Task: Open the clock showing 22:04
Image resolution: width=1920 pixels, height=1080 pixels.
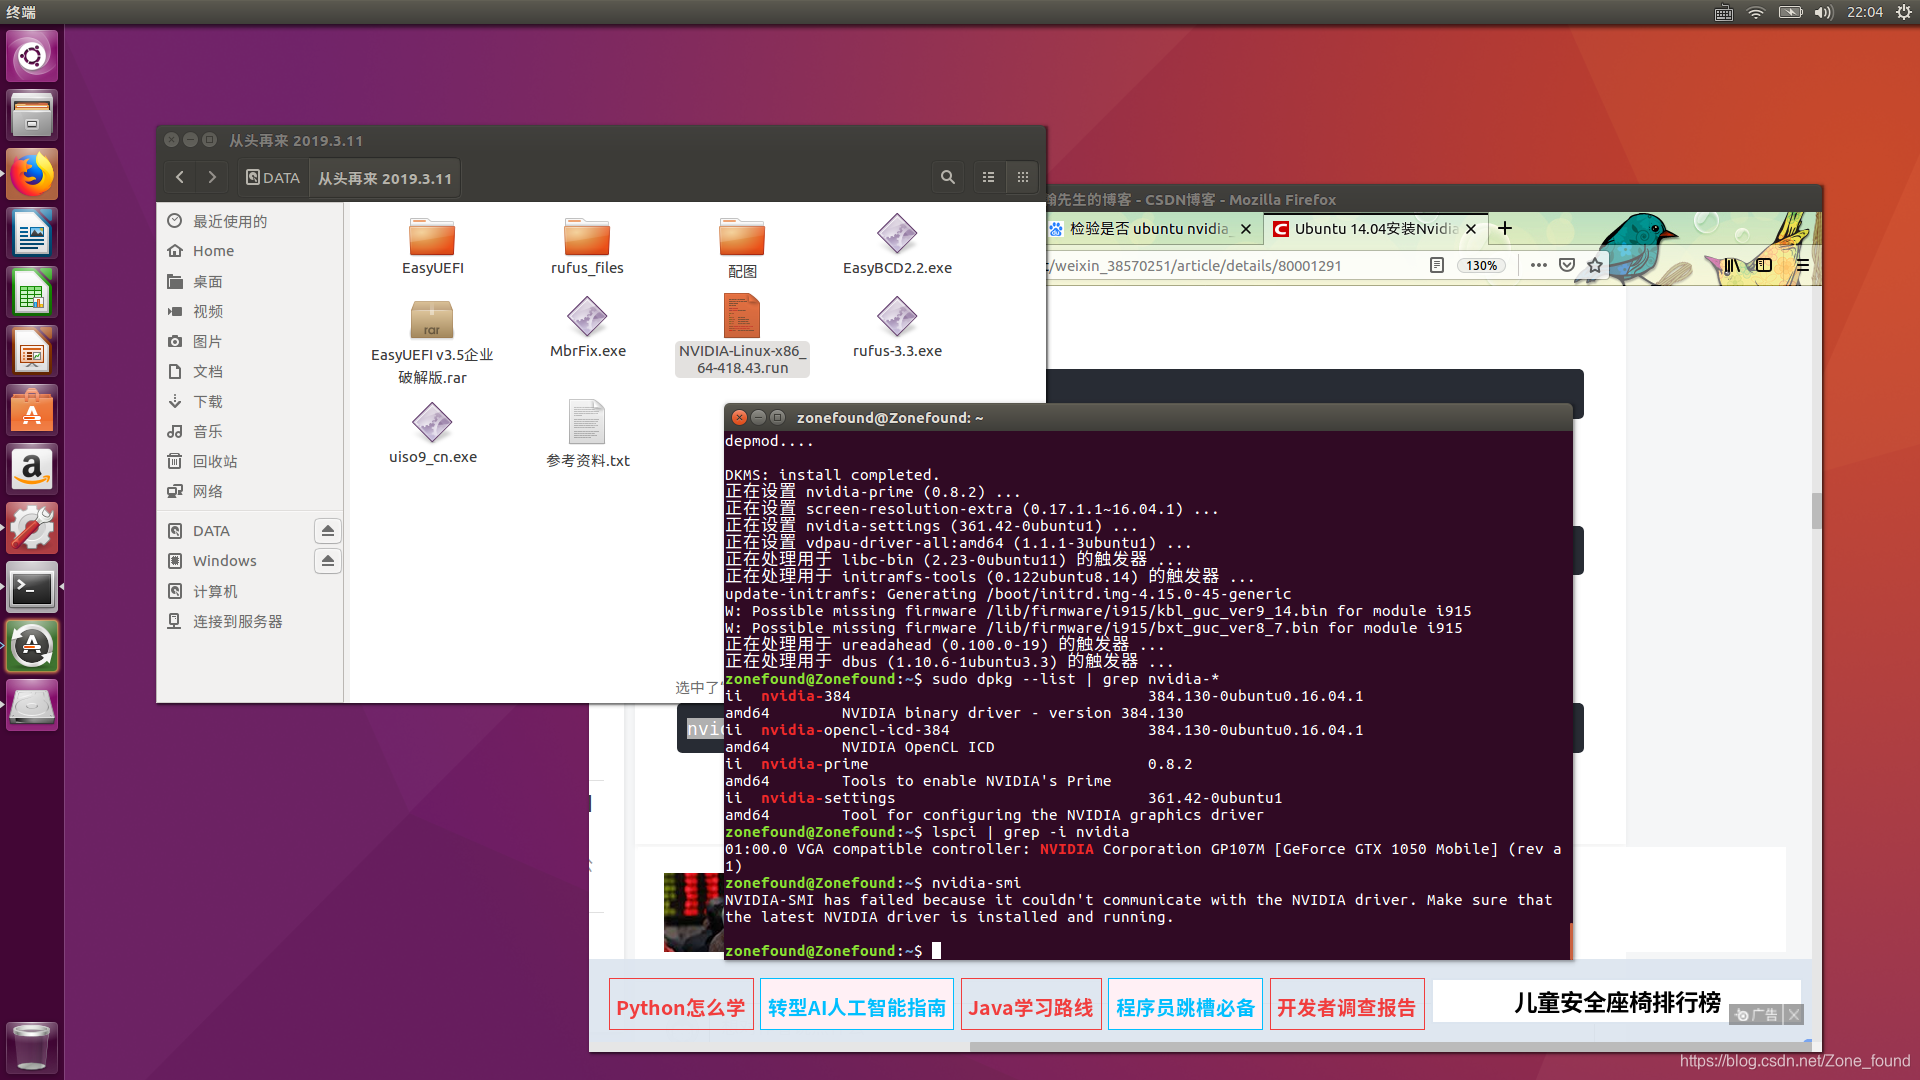Action: [1865, 12]
